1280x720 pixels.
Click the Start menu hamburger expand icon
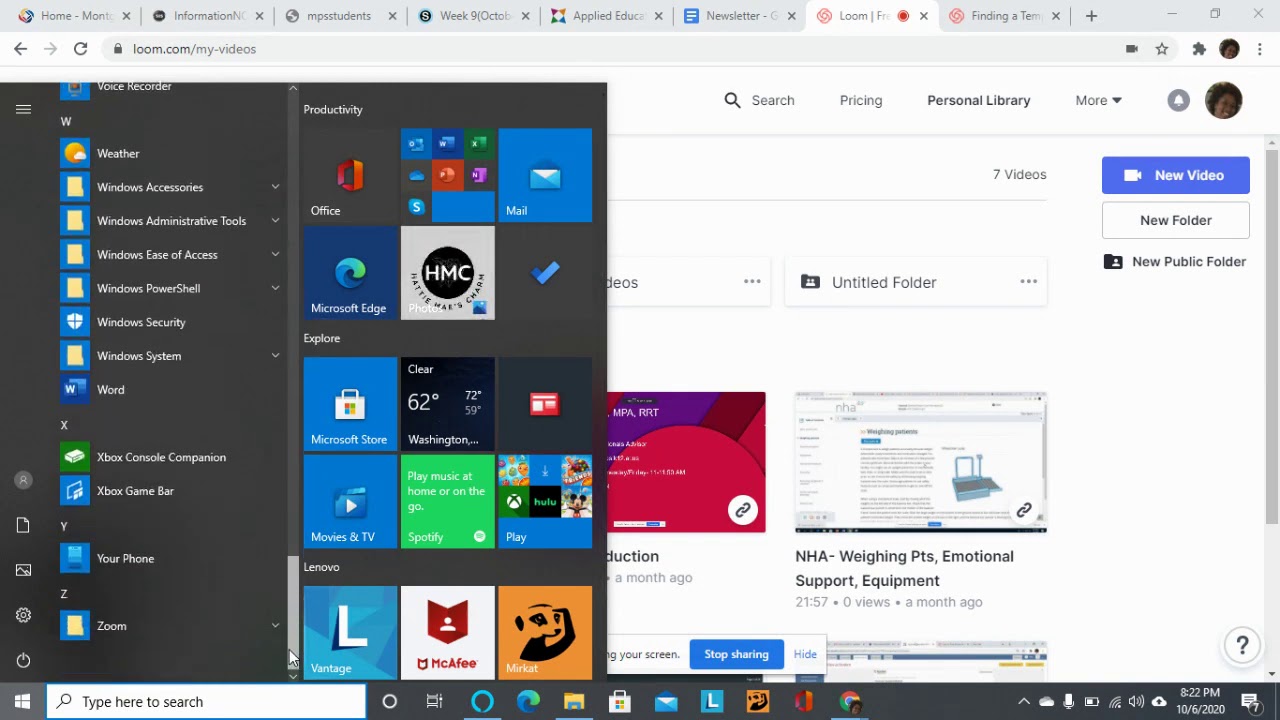(23, 109)
